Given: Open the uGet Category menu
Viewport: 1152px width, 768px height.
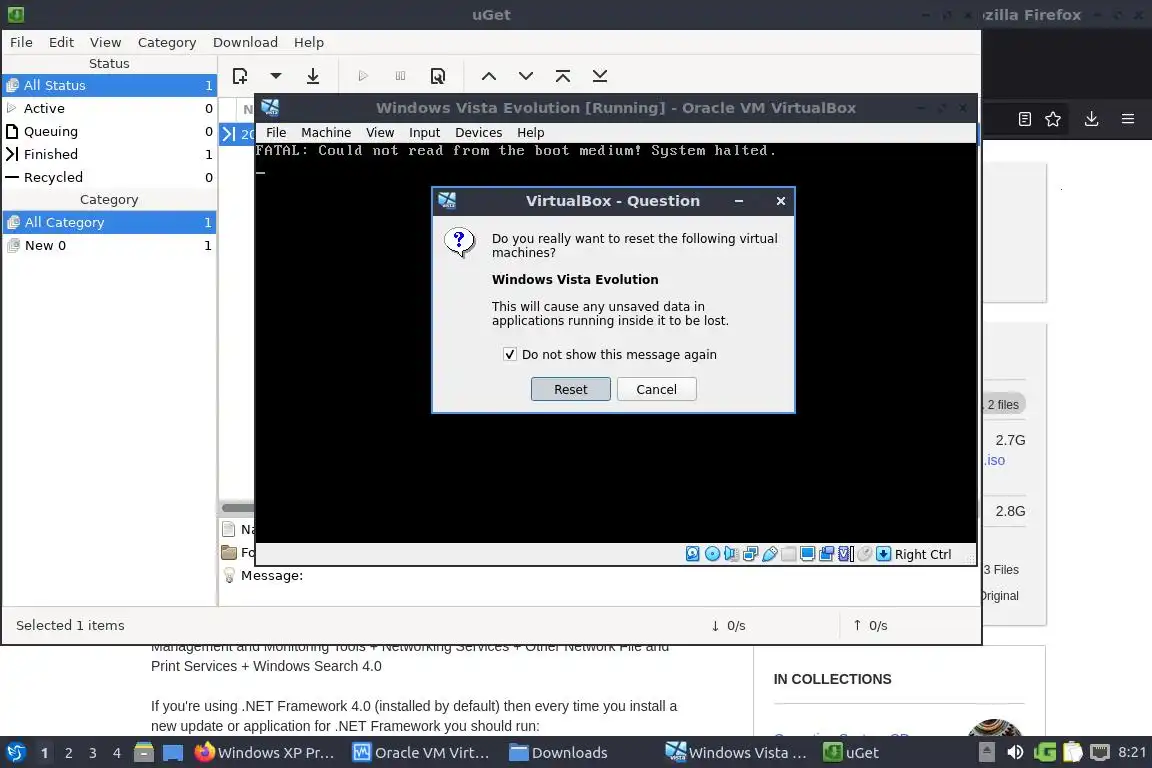Looking at the screenshot, I should 167,42.
